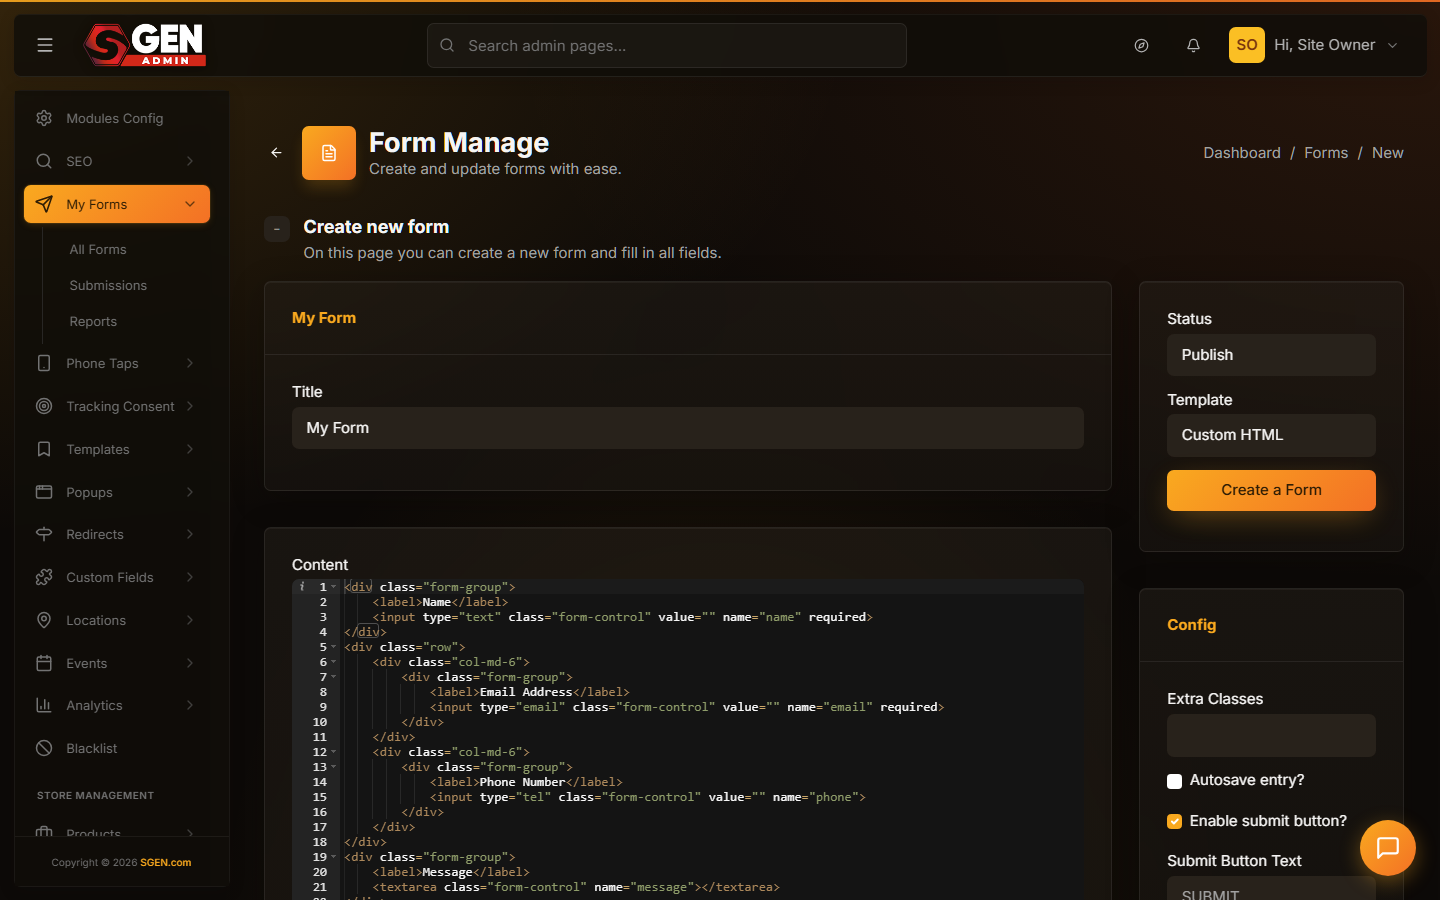1440x900 pixels.
Task: Click the Extra Classes input field
Action: (x=1271, y=735)
